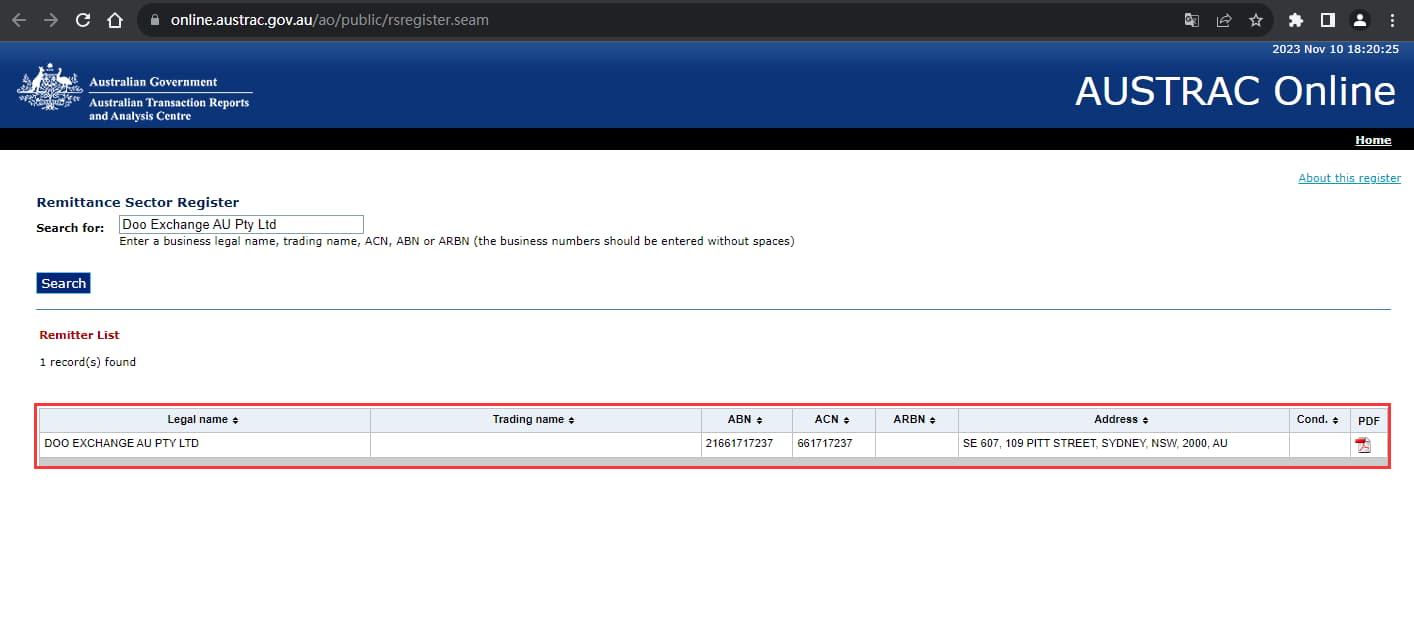Click the browser address bar URL

pos(330,20)
